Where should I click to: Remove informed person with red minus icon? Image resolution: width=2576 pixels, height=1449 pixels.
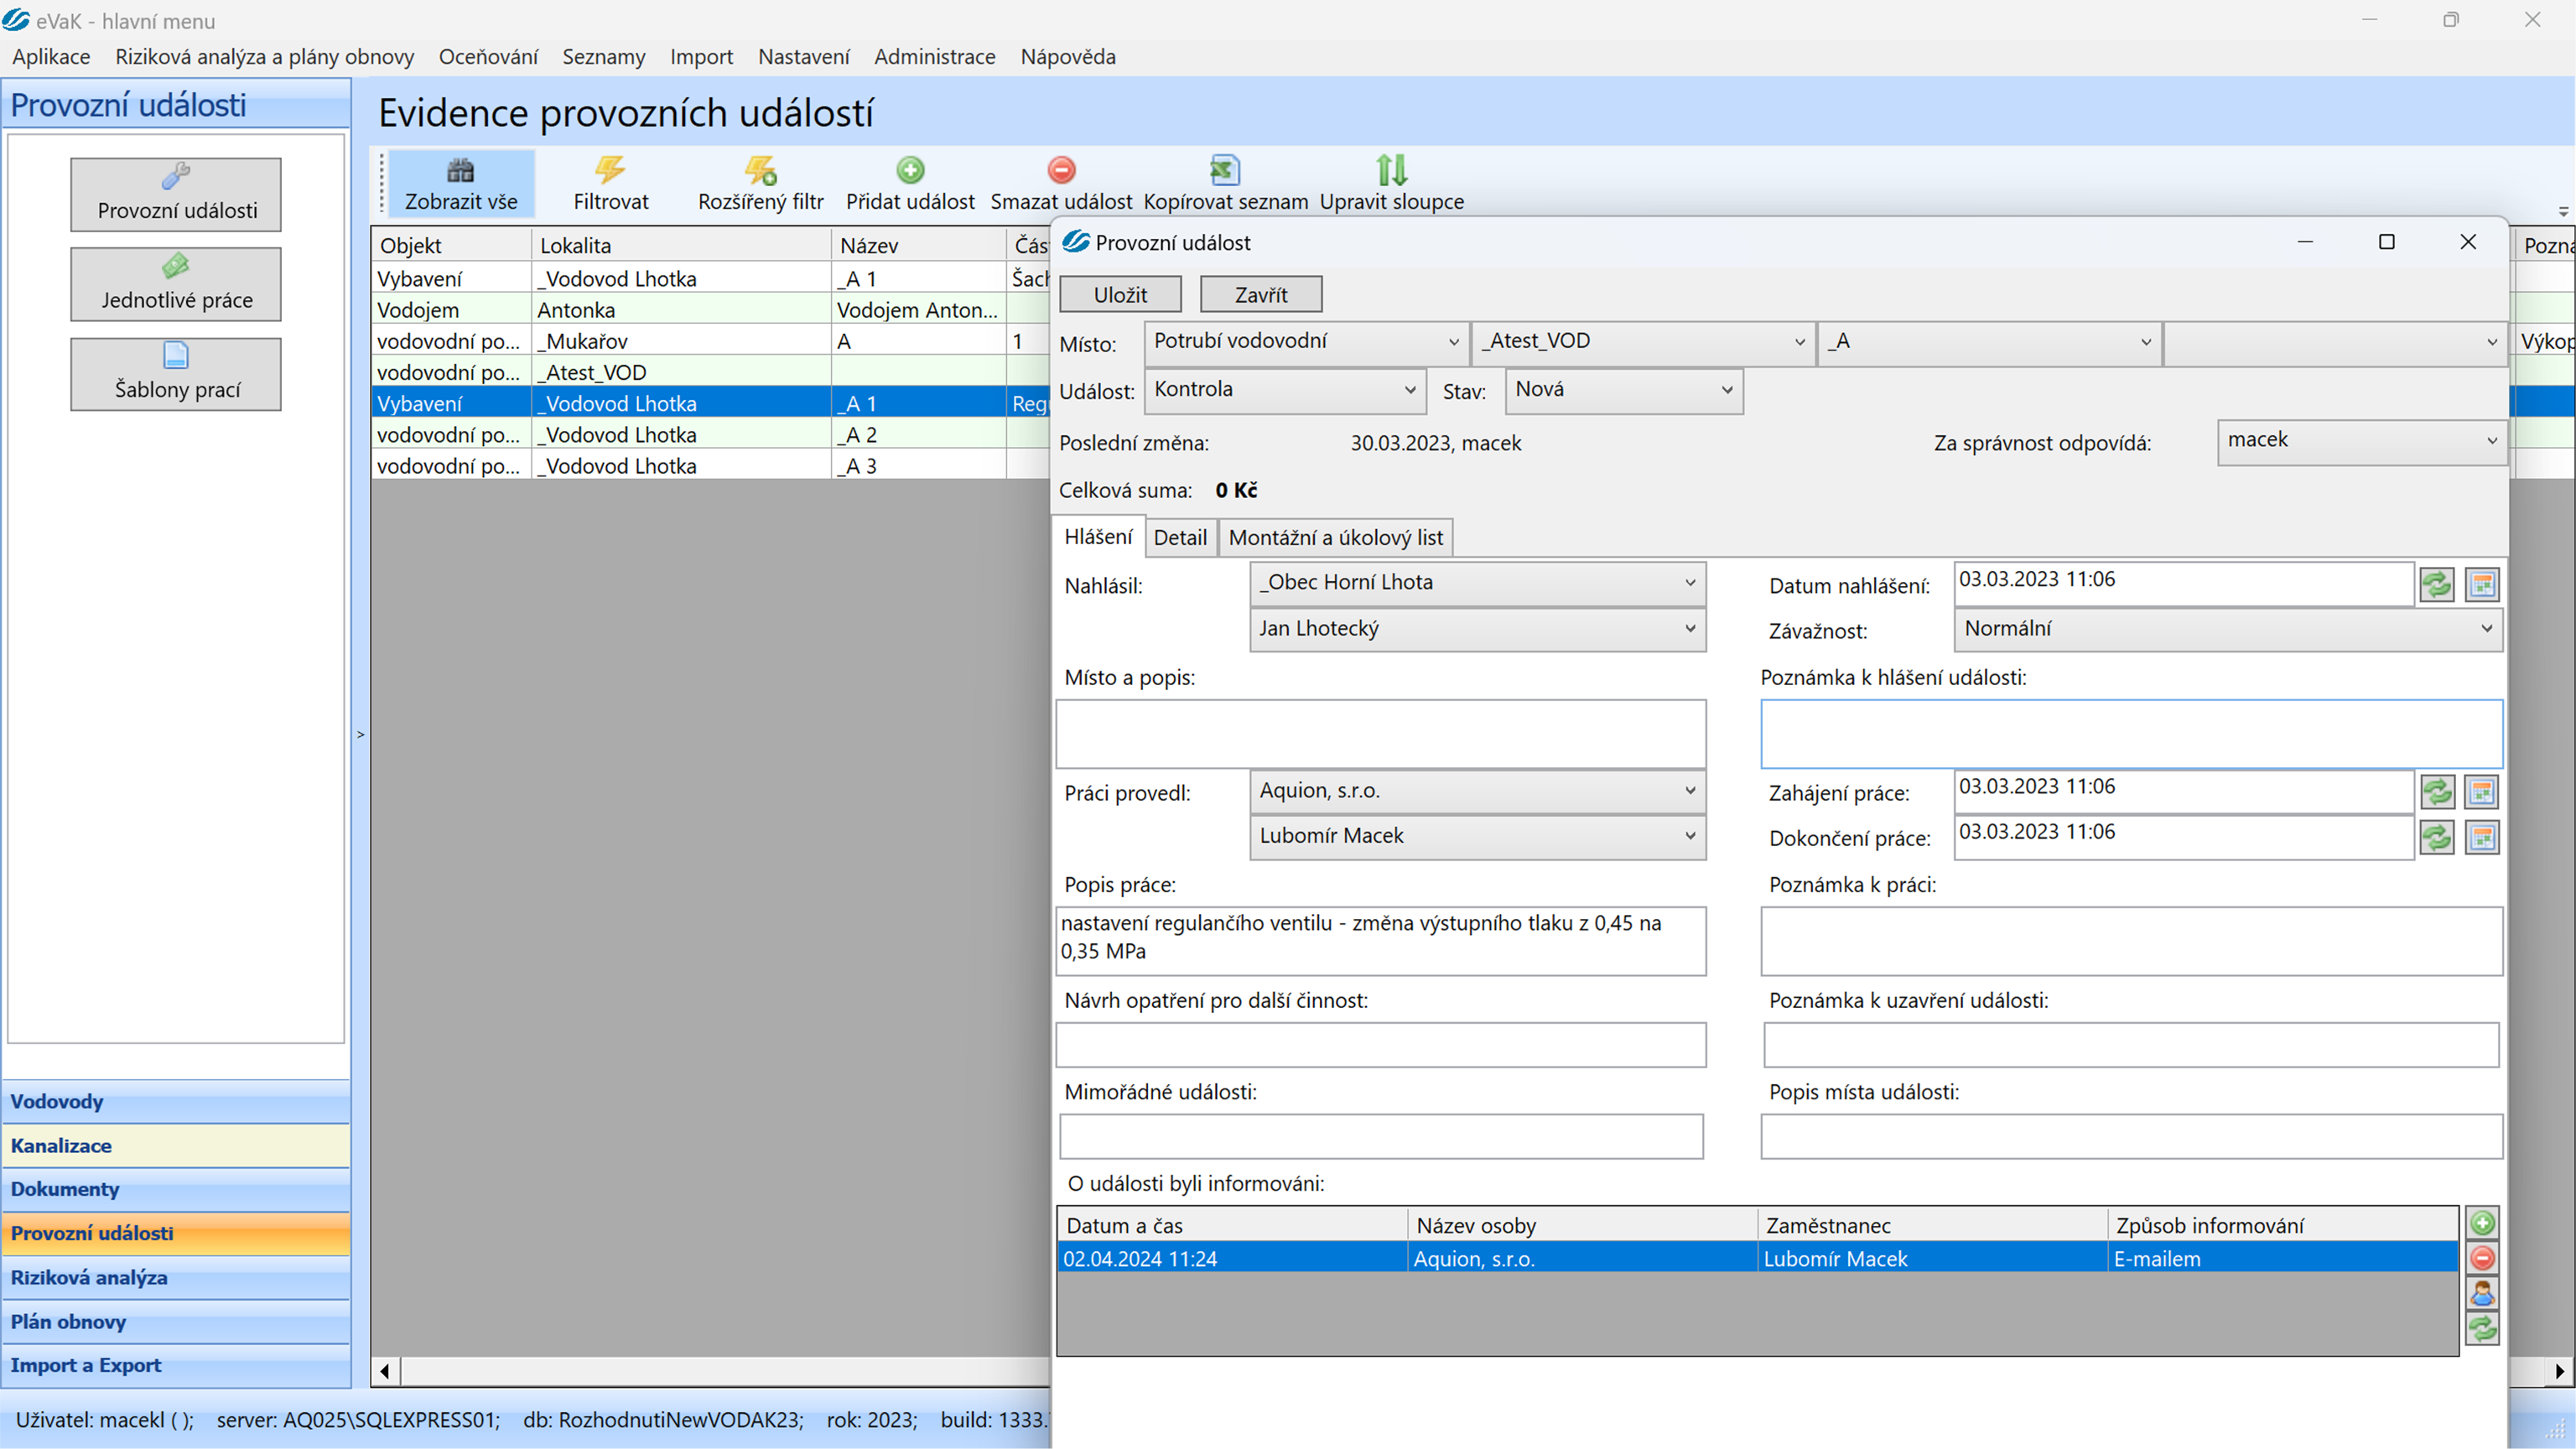2482,1258
